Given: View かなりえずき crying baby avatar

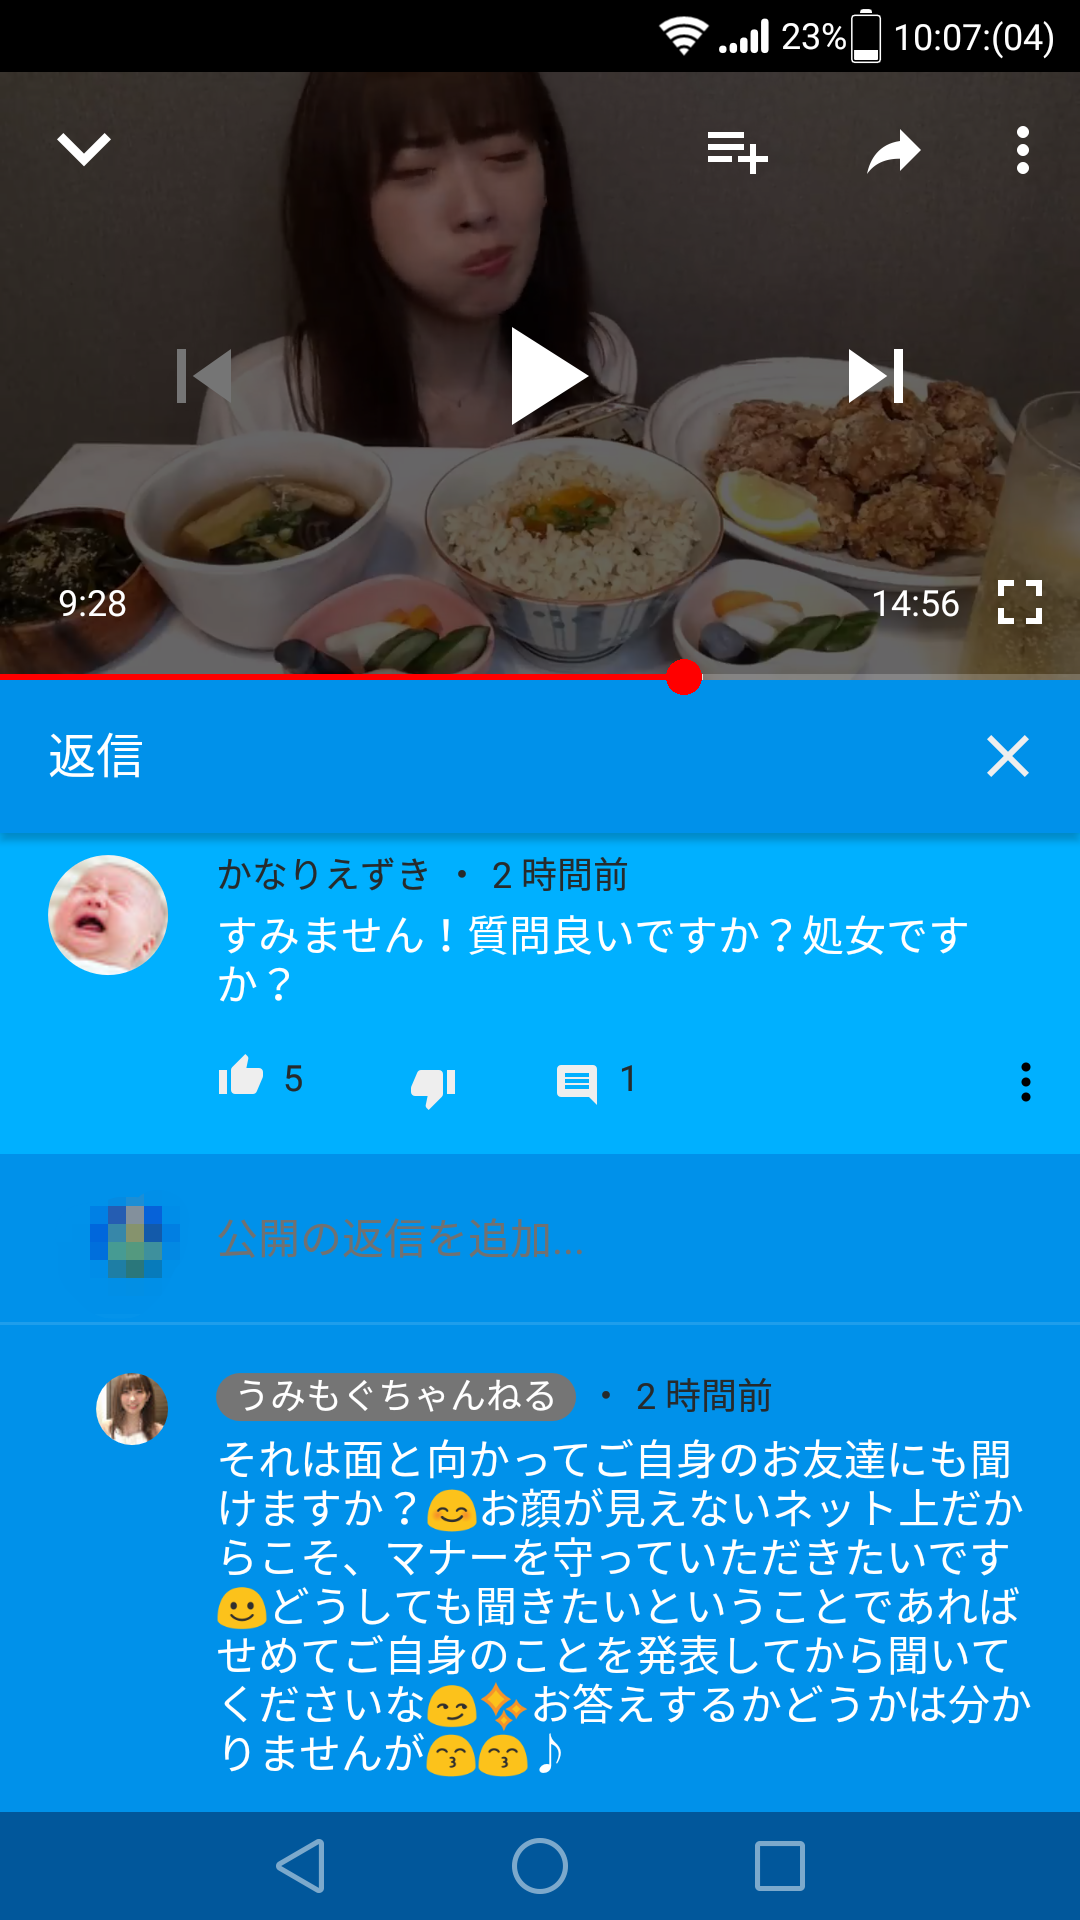Looking at the screenshot, I should [x=108, y=915].
